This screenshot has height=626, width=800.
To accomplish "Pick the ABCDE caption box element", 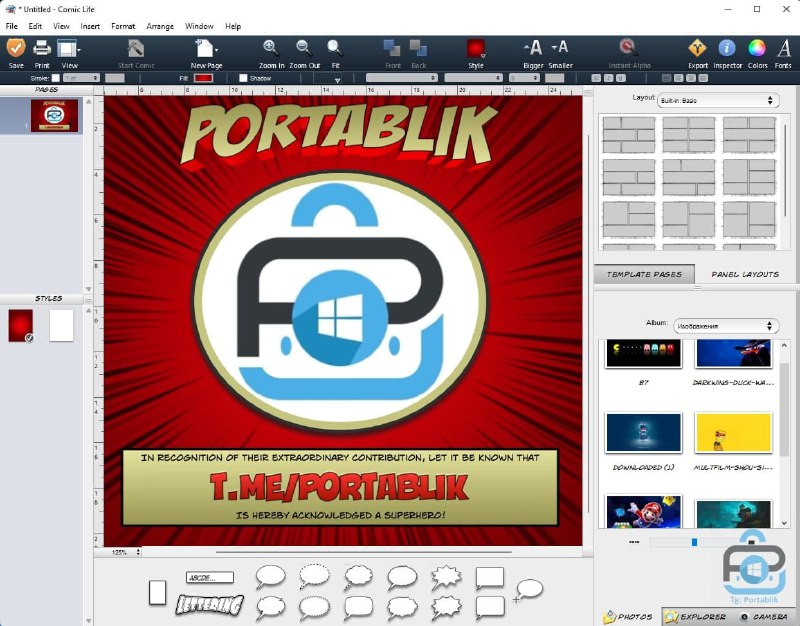I will click(x=210, y=578).
